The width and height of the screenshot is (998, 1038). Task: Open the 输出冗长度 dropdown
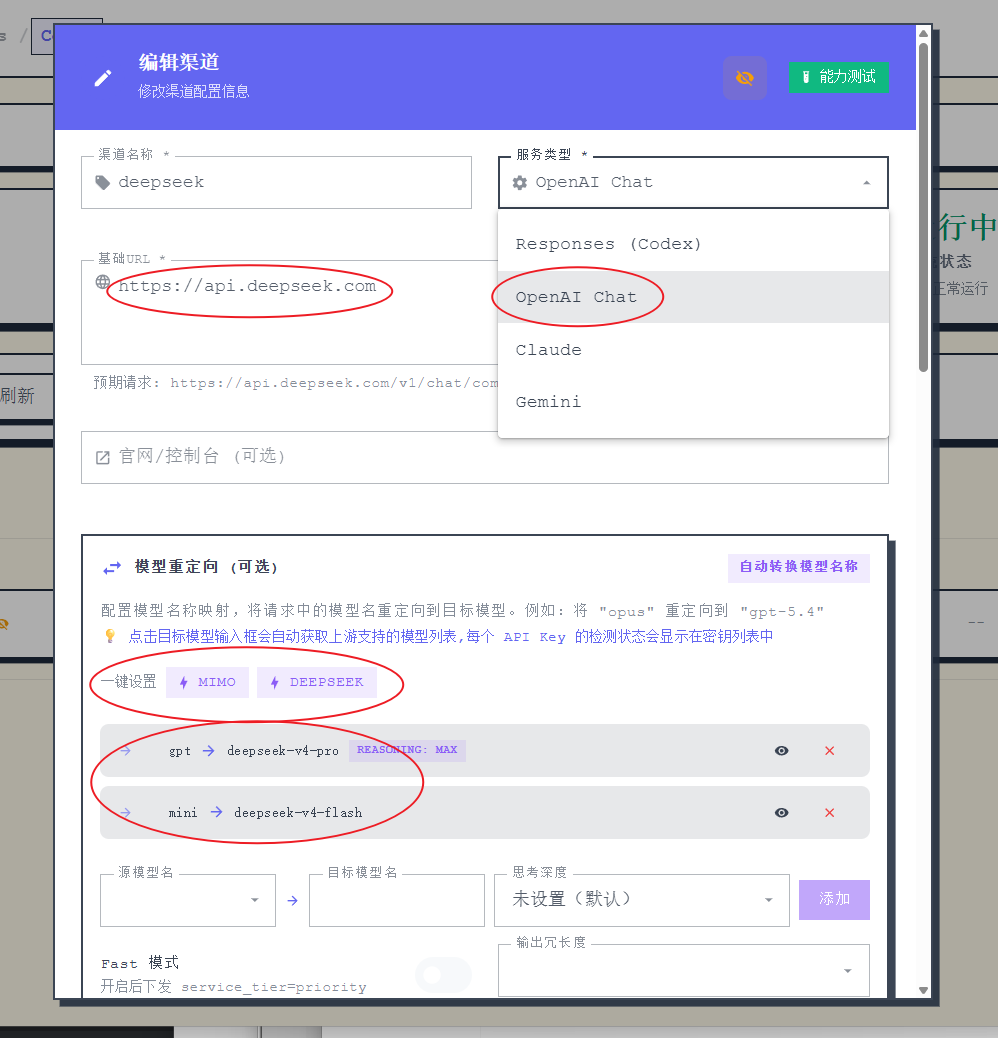pyautogui.click(x=684, y=970)
